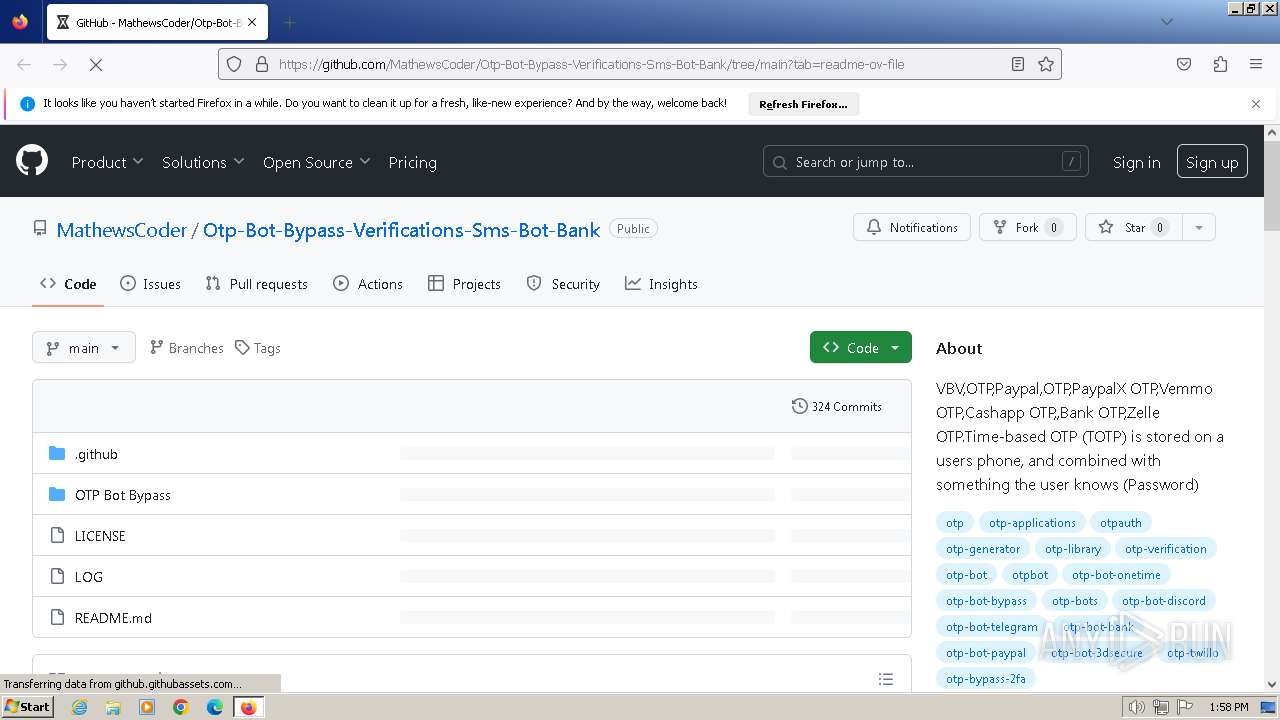Image resolution: width=1280 pixels, height=720 pixels.
Task: Open the Star lists dropdown arrow
Action: click(x=1198, y=227)
